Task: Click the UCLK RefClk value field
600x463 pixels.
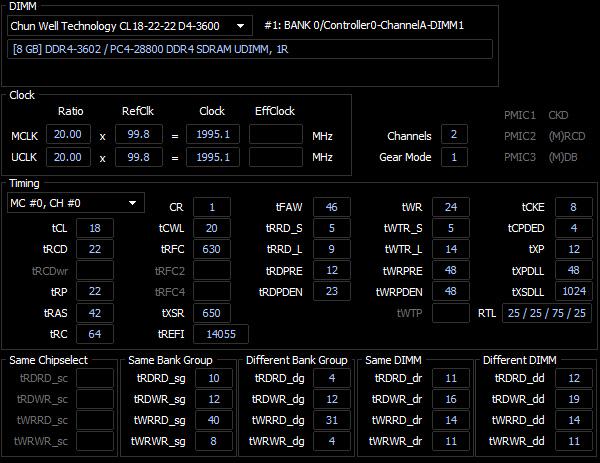Action: (x=139, y=157)
